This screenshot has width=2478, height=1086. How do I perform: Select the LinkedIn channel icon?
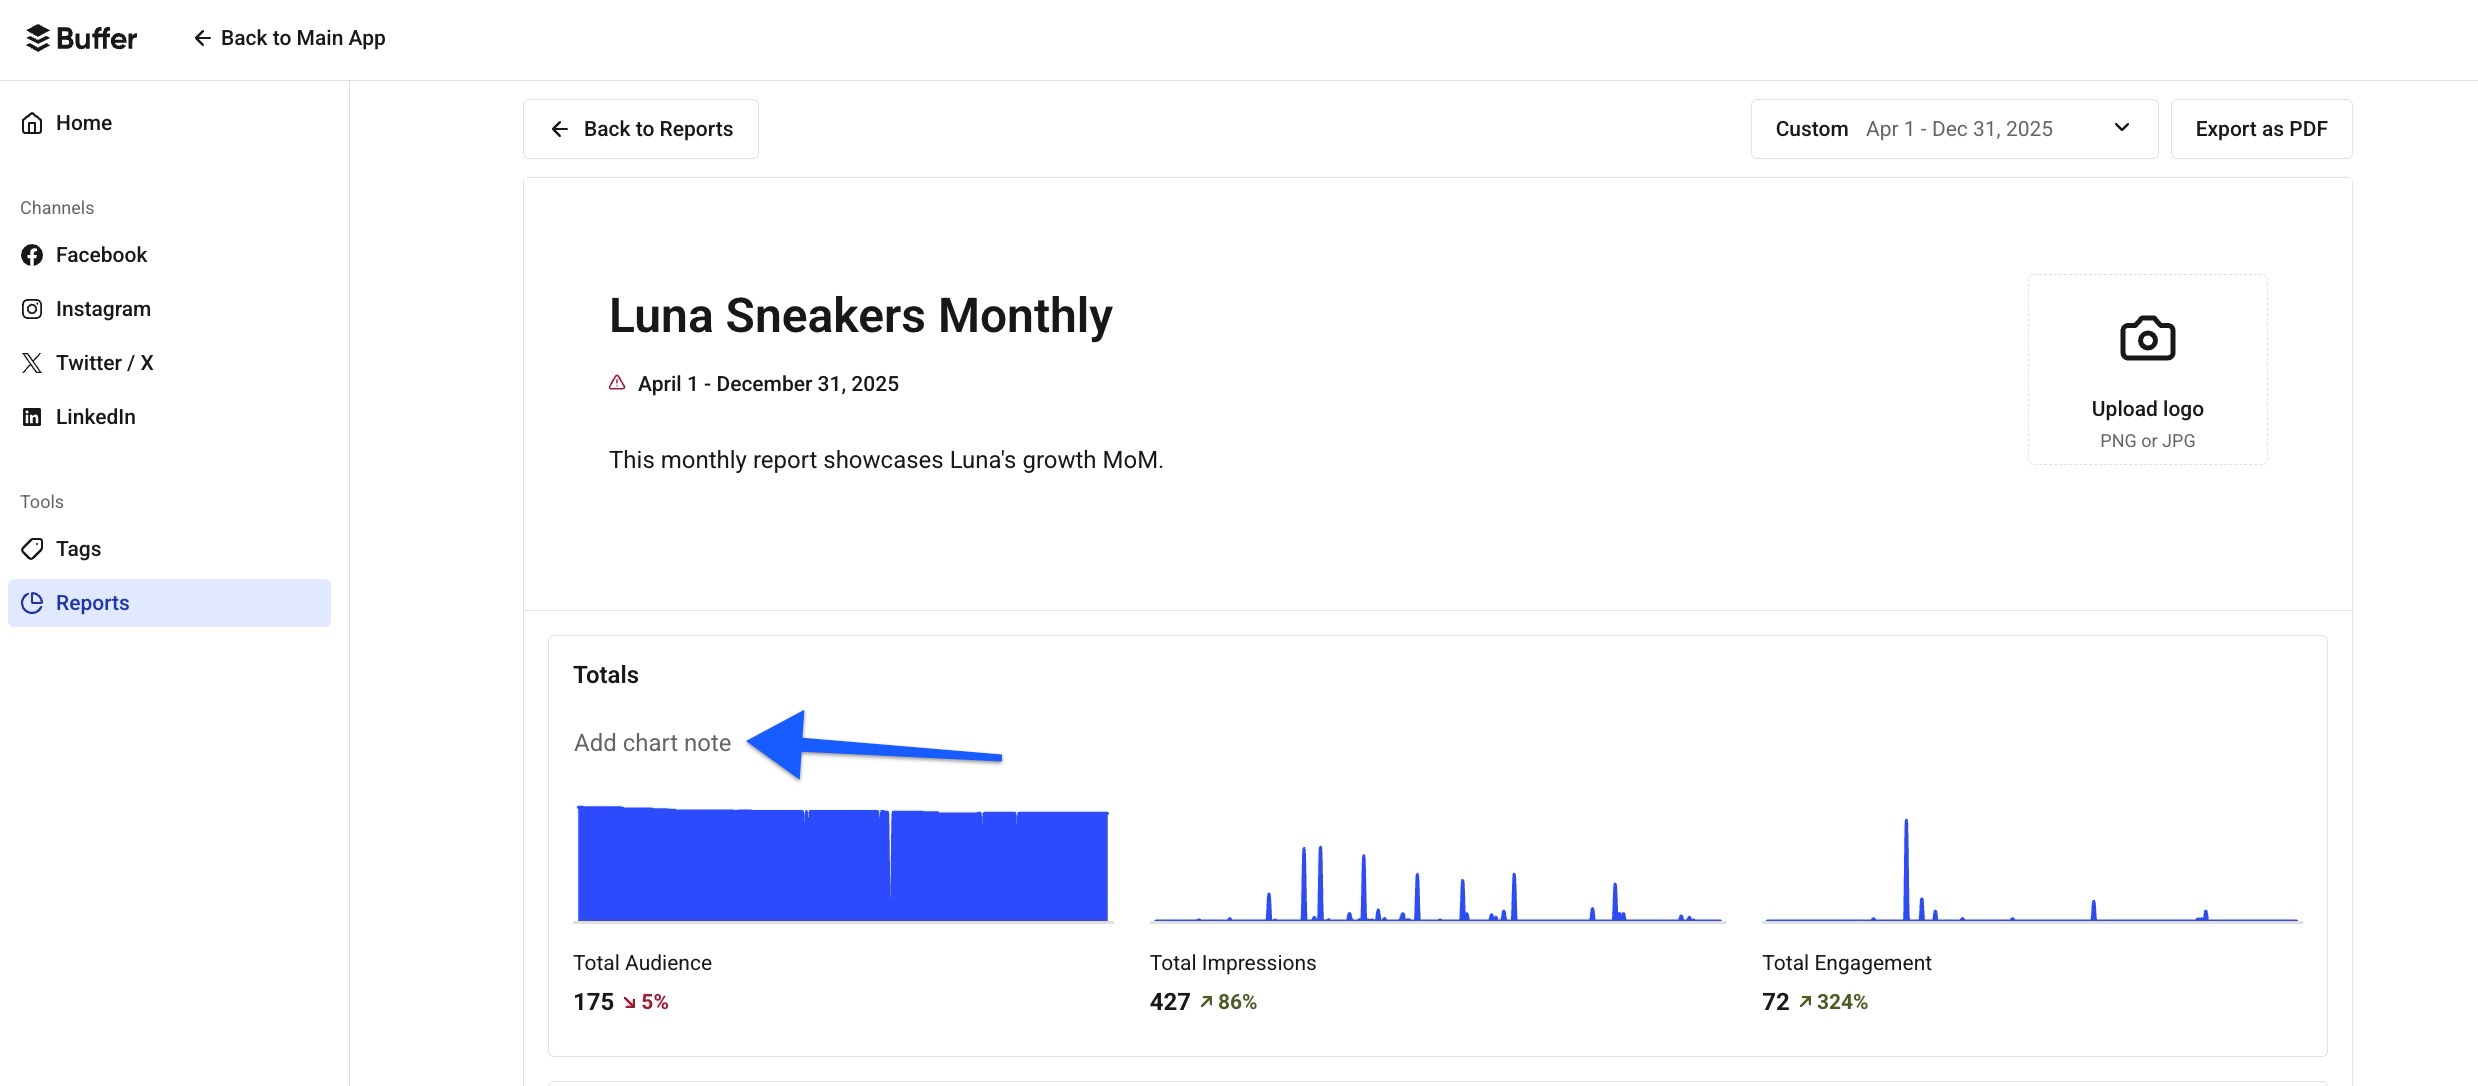tap(31, 416)
